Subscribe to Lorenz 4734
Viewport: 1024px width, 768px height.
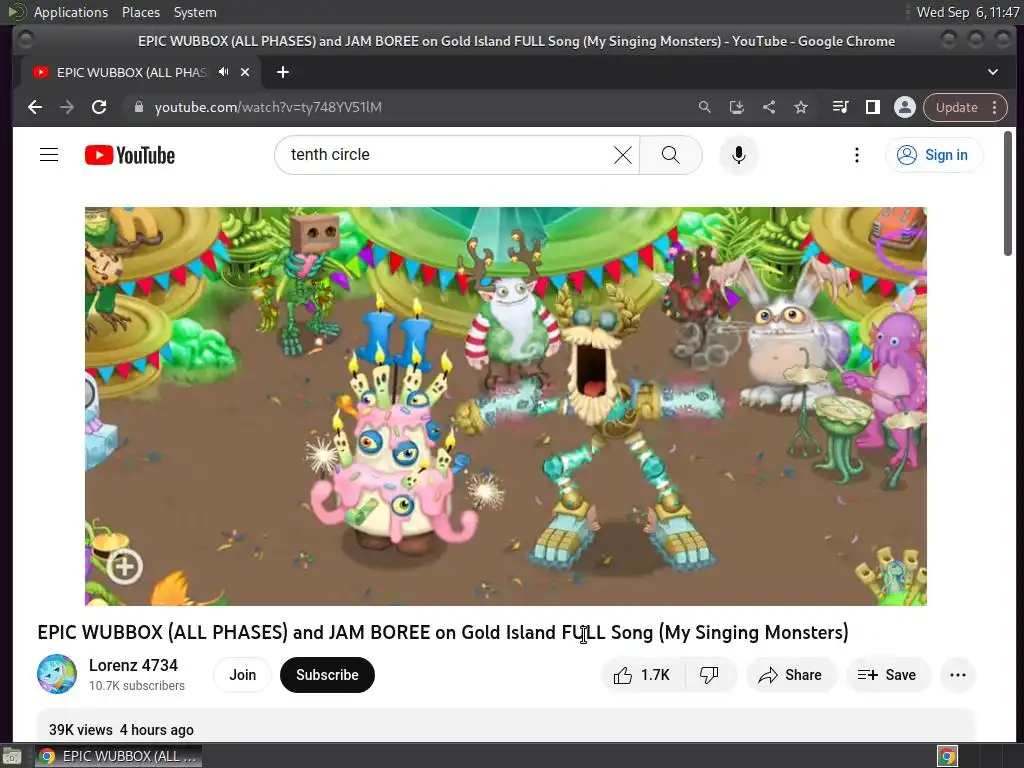[327, 675]
